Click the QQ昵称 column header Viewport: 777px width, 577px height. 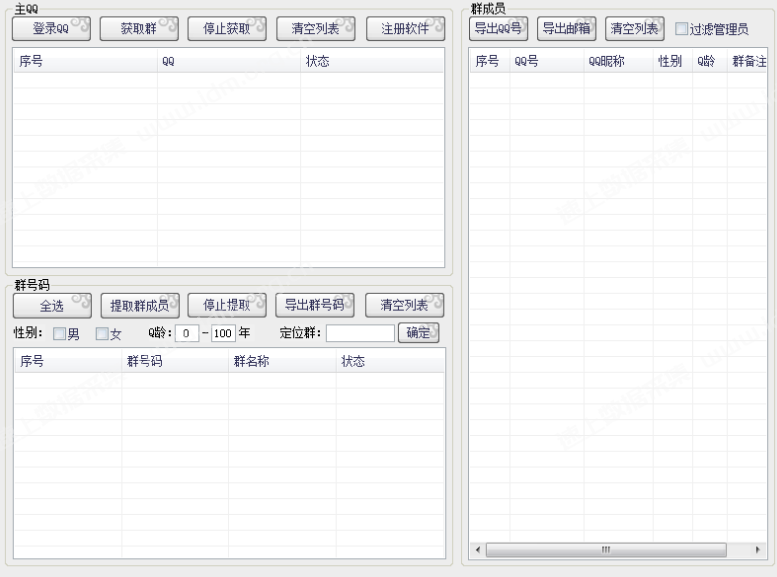(x=618, y=61)
